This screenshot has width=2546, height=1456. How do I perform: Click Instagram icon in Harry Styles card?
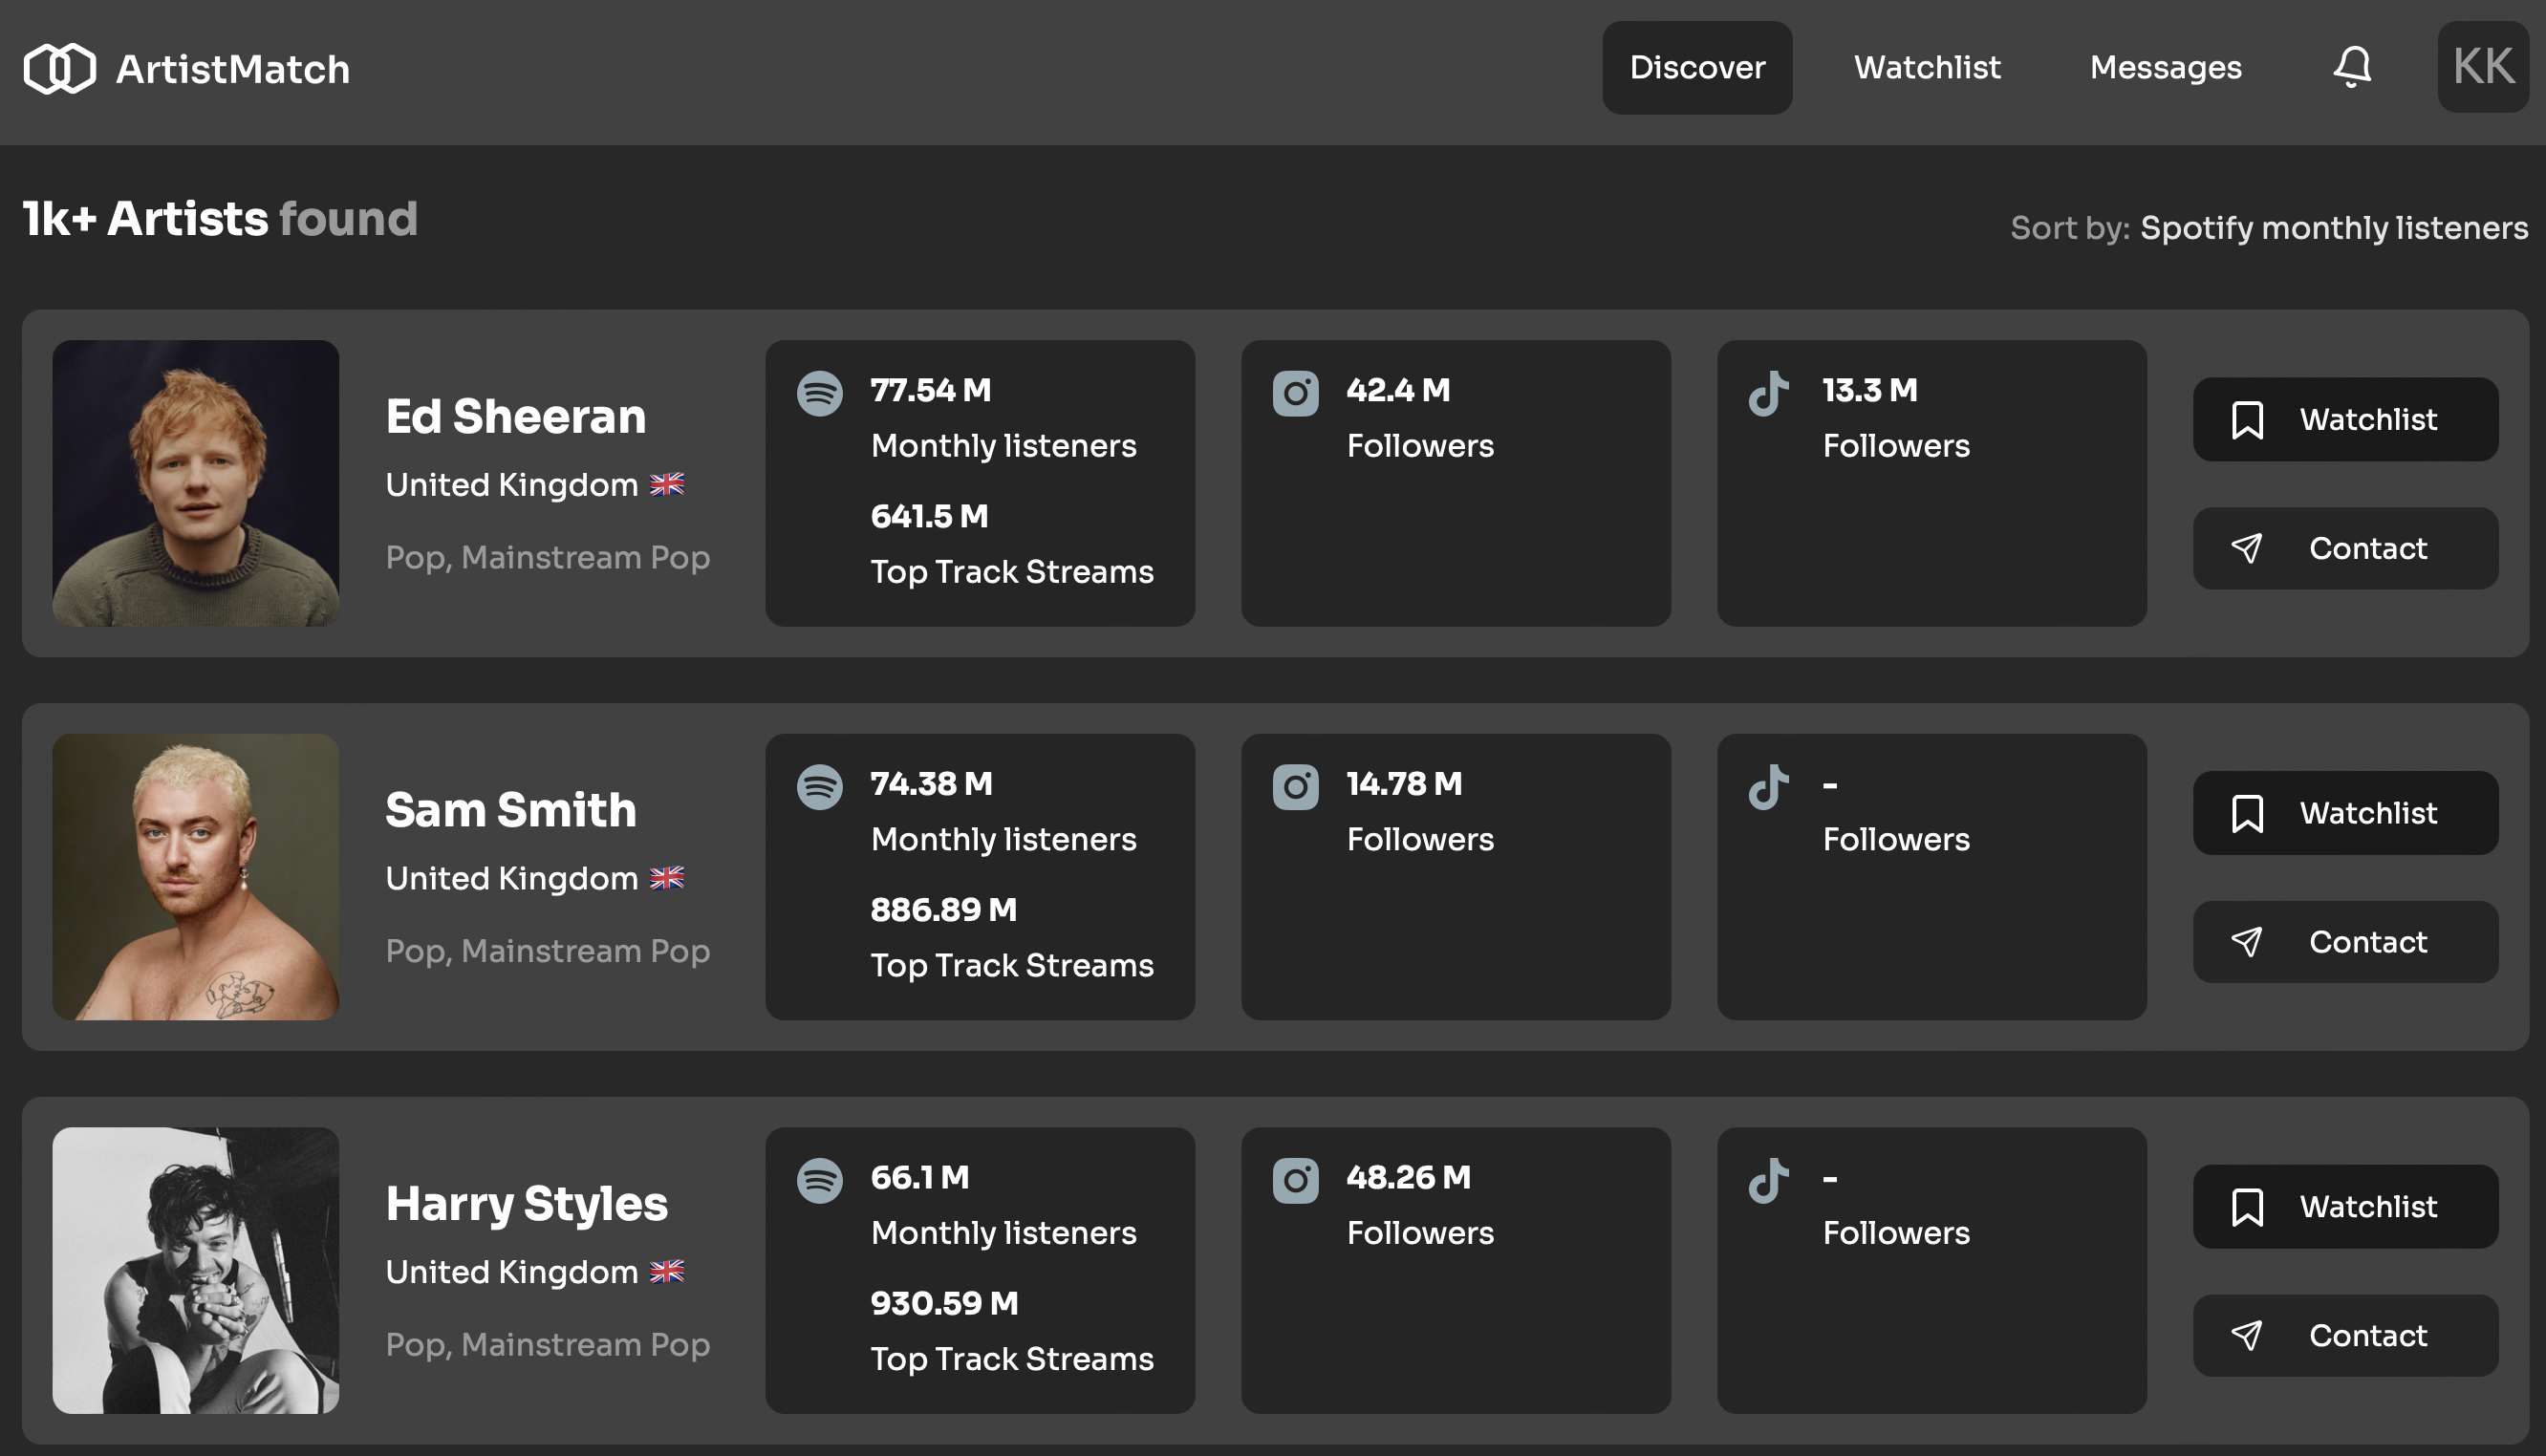tap(1295, 1181)
